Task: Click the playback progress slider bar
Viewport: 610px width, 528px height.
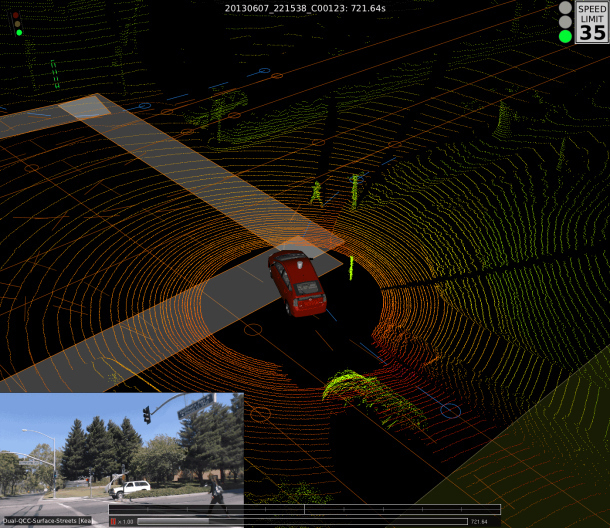Action: pos(302,521)
